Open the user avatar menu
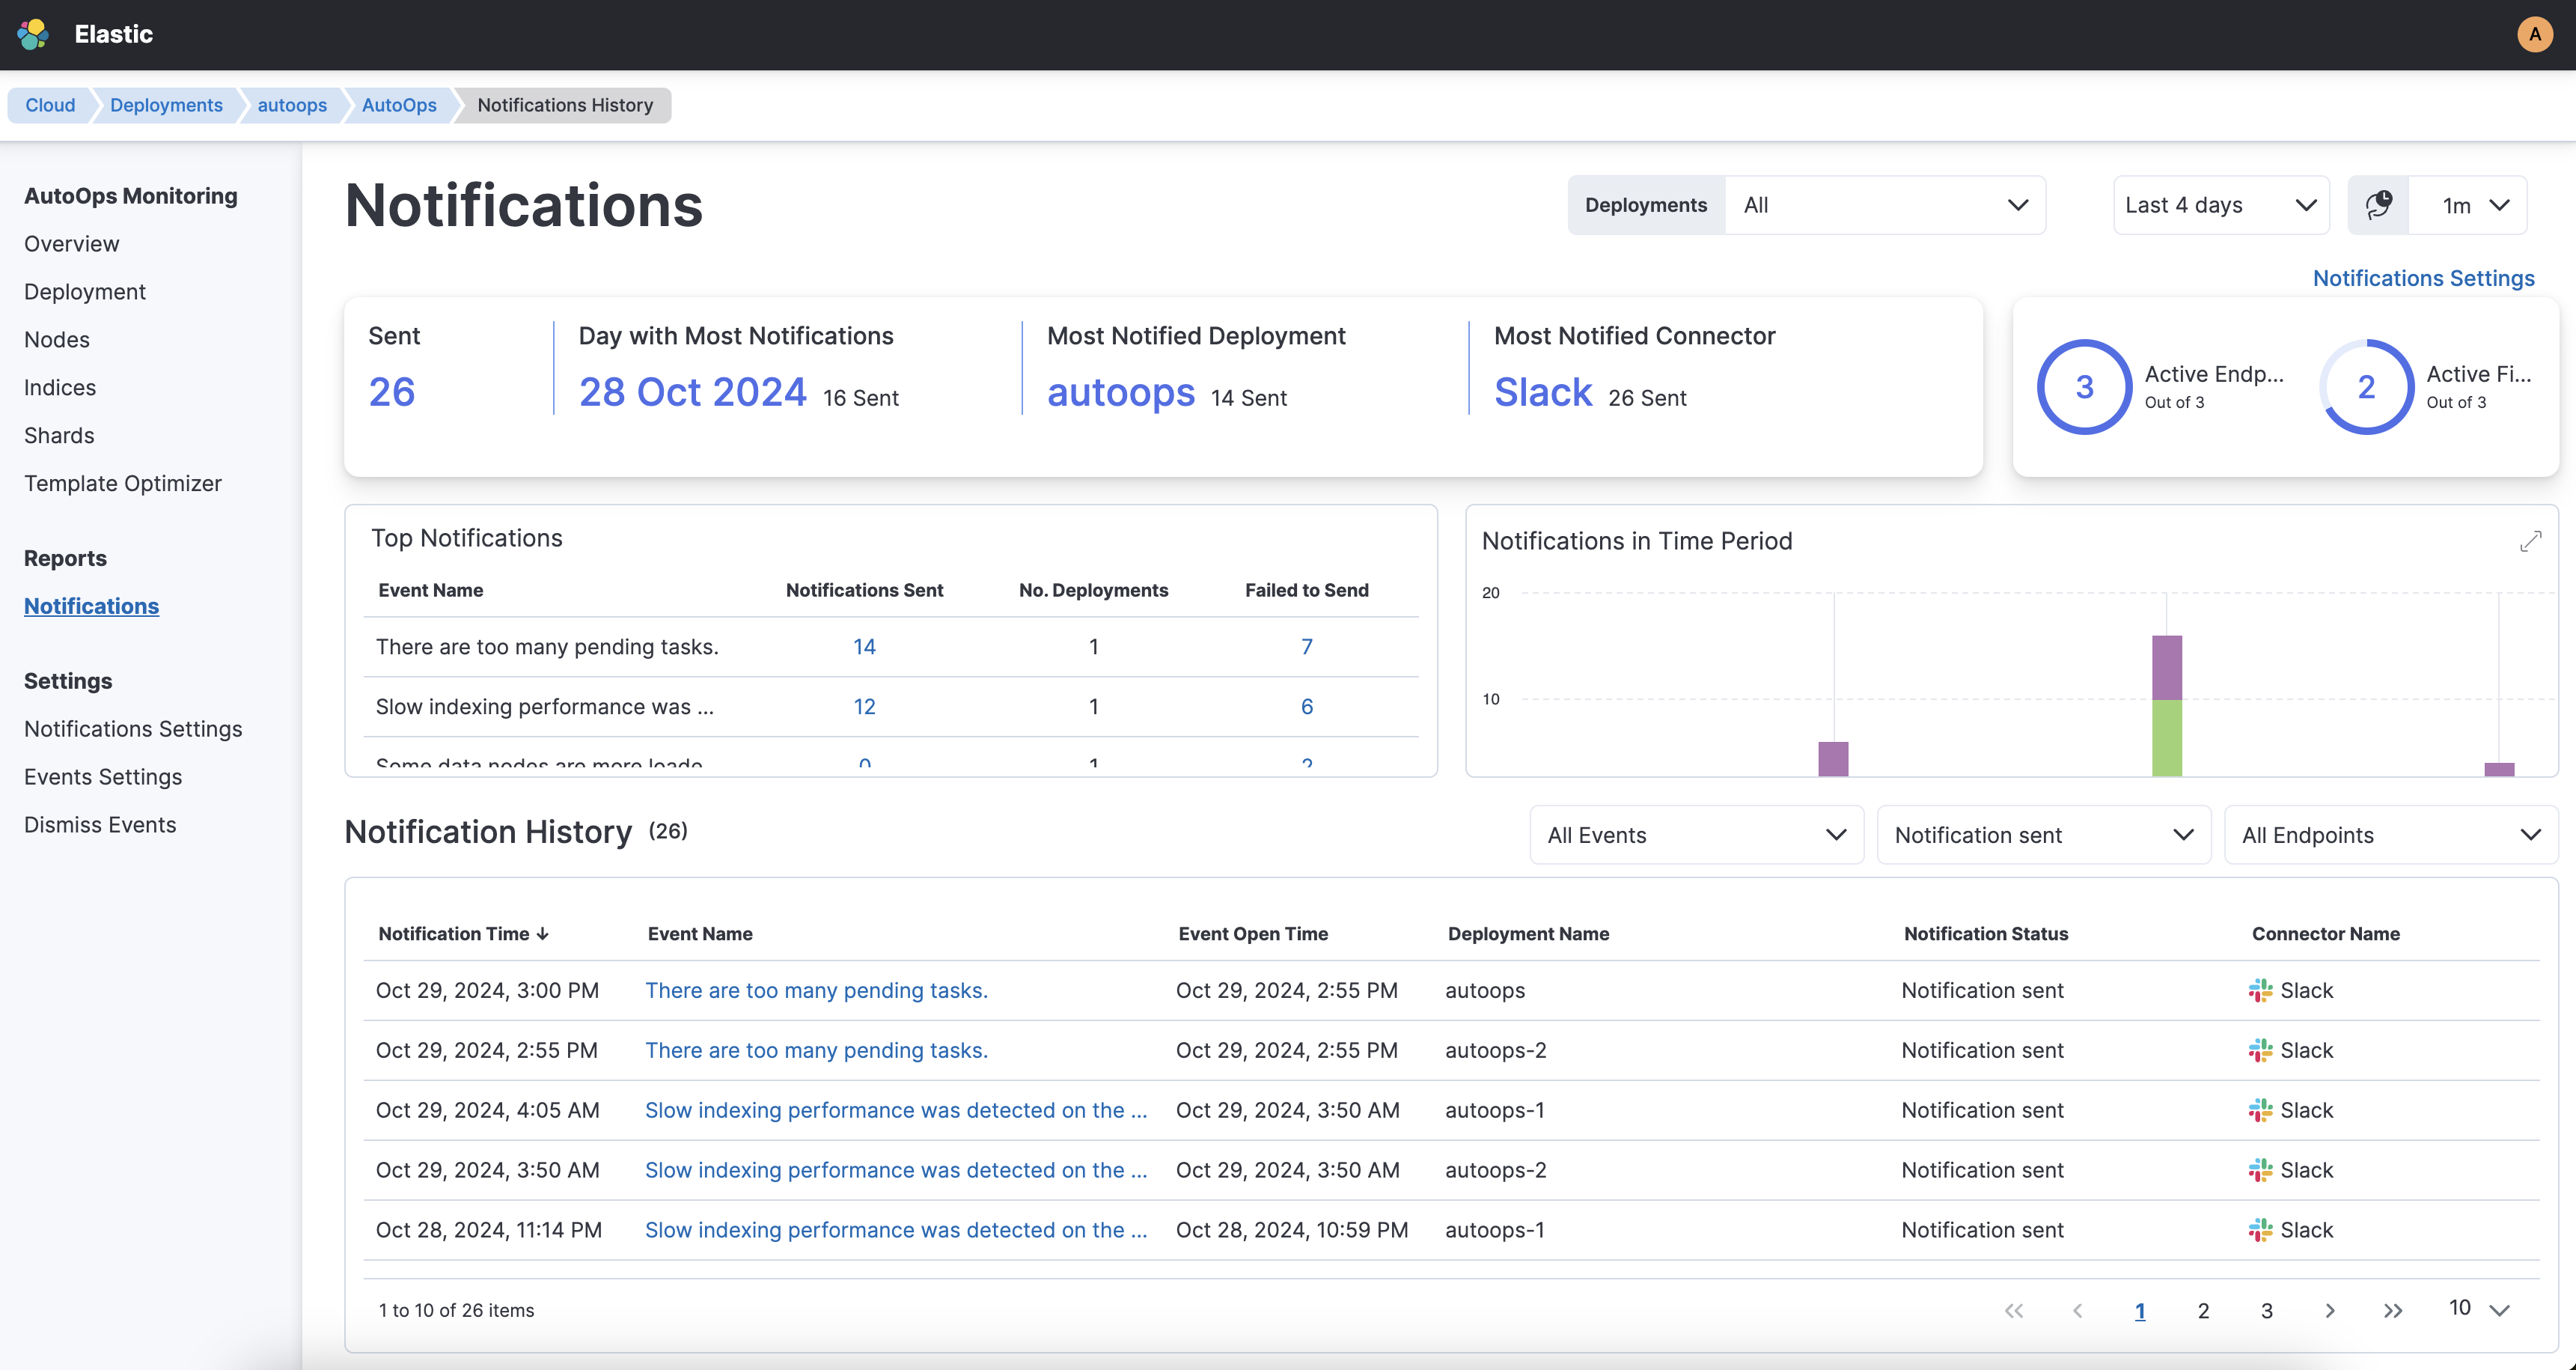Image resolution: width=2576 pixels, height=1370 pixels. (x=2534, y=33)
